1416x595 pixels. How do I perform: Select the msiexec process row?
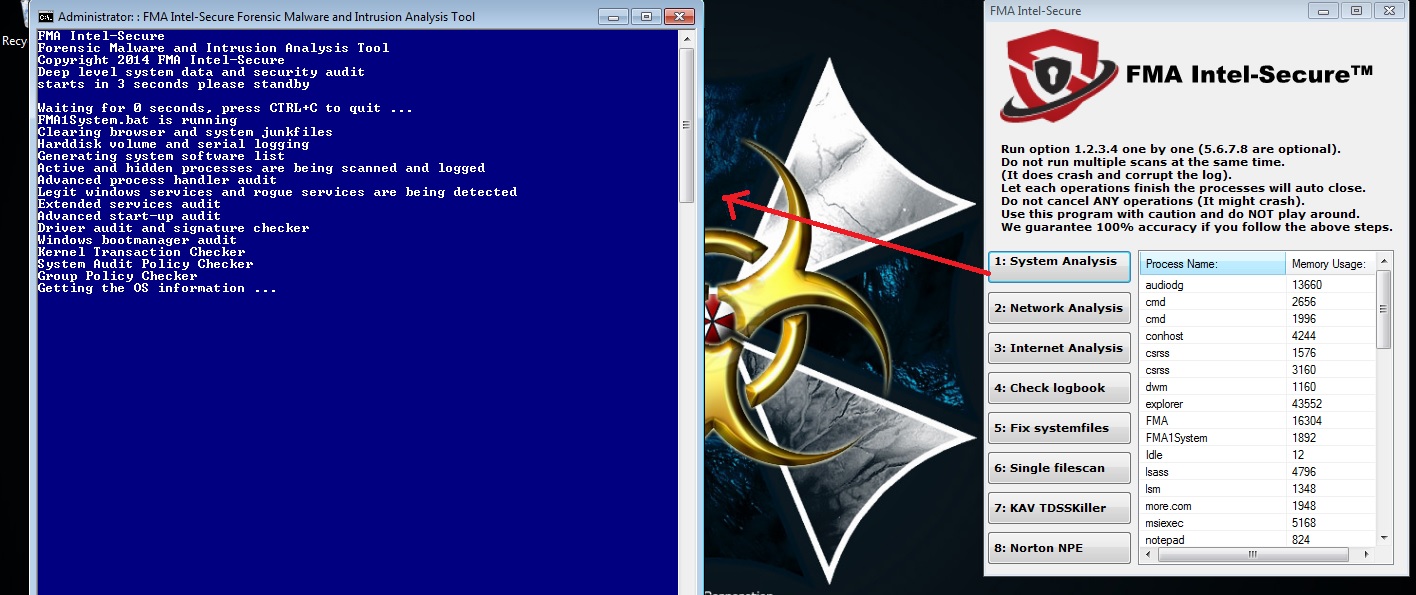(x=1258, y=523)
